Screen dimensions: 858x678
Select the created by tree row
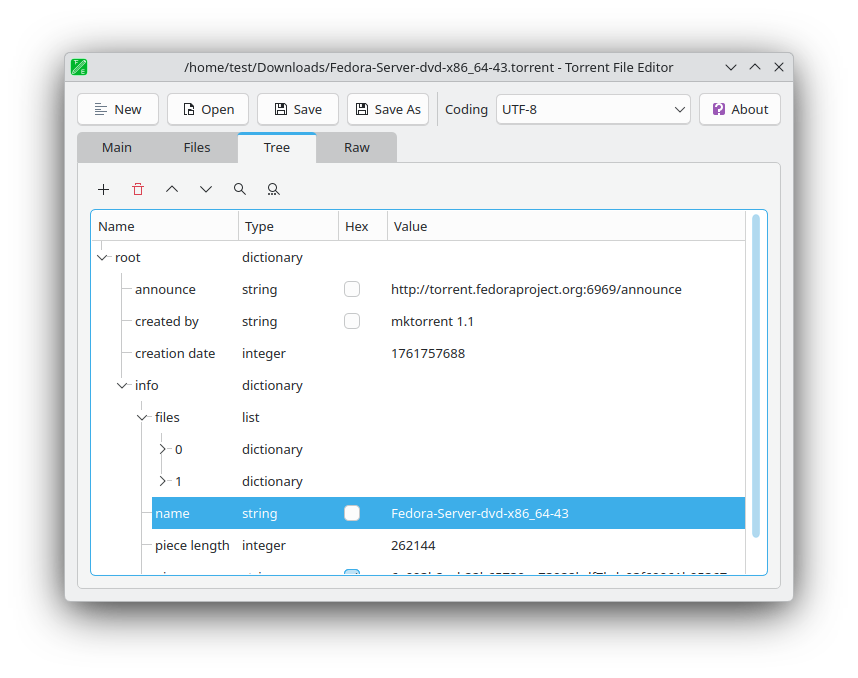coord(418,321)
